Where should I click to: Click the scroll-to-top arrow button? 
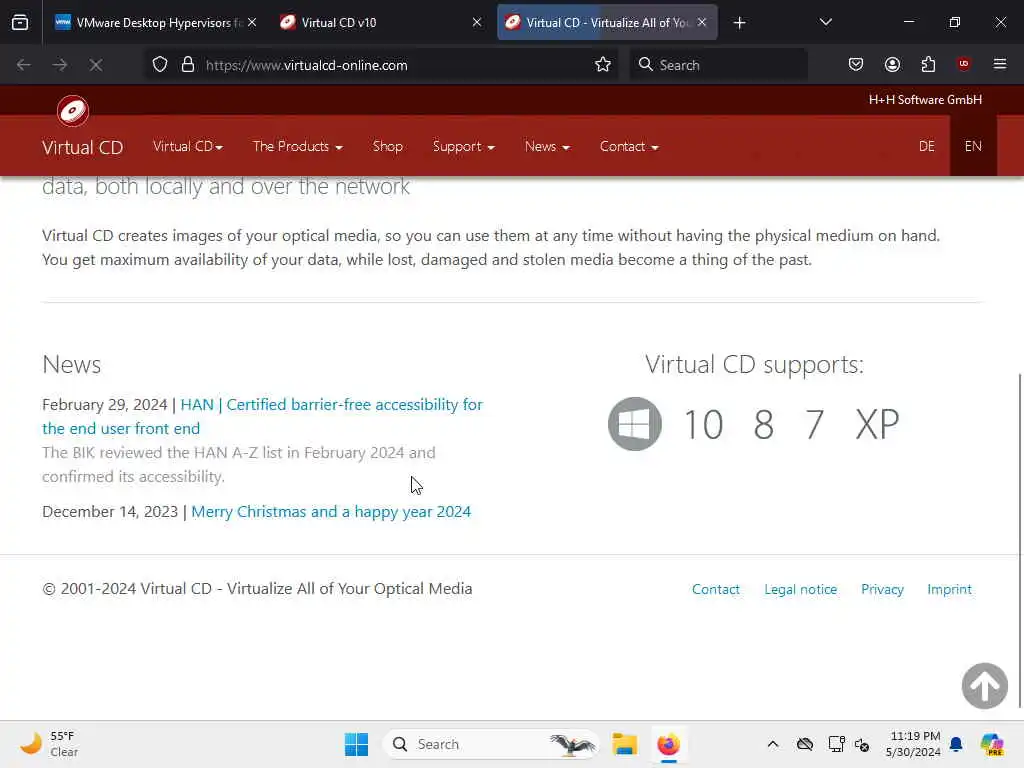click(984, 686)
